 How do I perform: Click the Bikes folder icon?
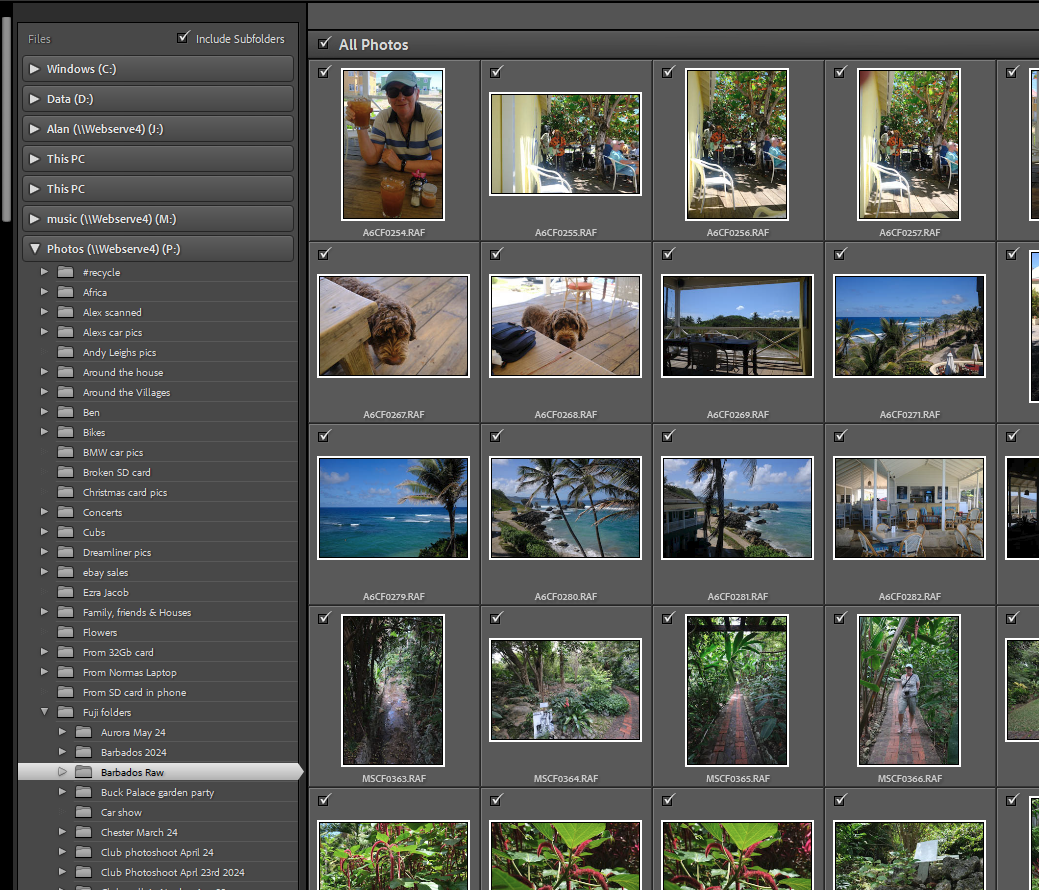[x=66, y=432]
